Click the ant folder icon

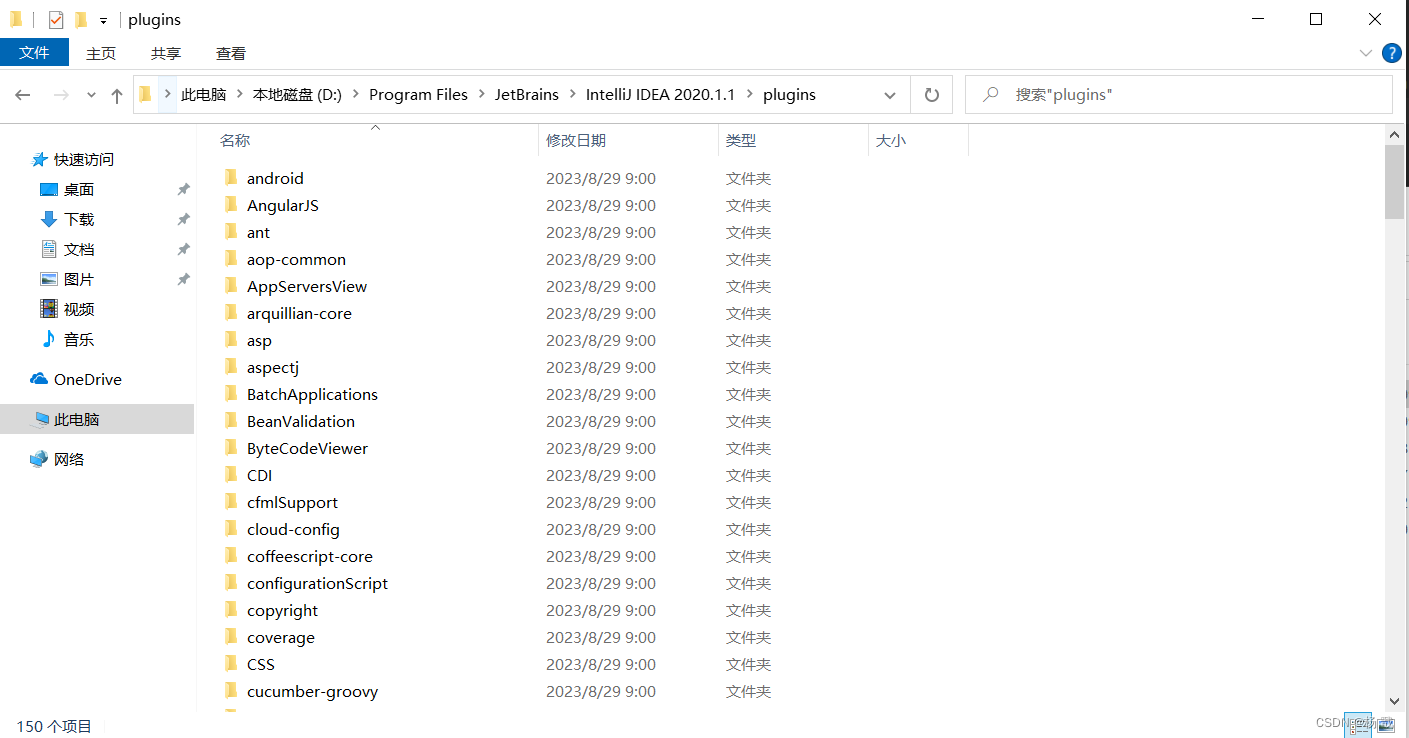tap(231, 232)
